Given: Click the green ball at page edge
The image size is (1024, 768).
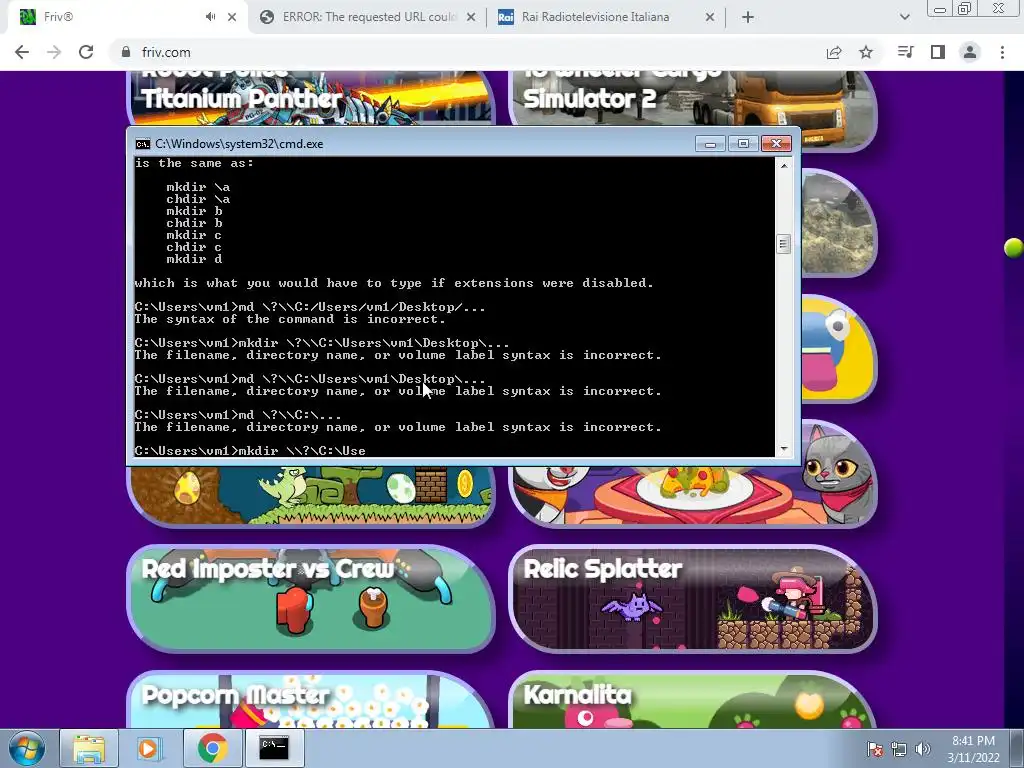Looking at the screenshot, I should point(1014,248).
